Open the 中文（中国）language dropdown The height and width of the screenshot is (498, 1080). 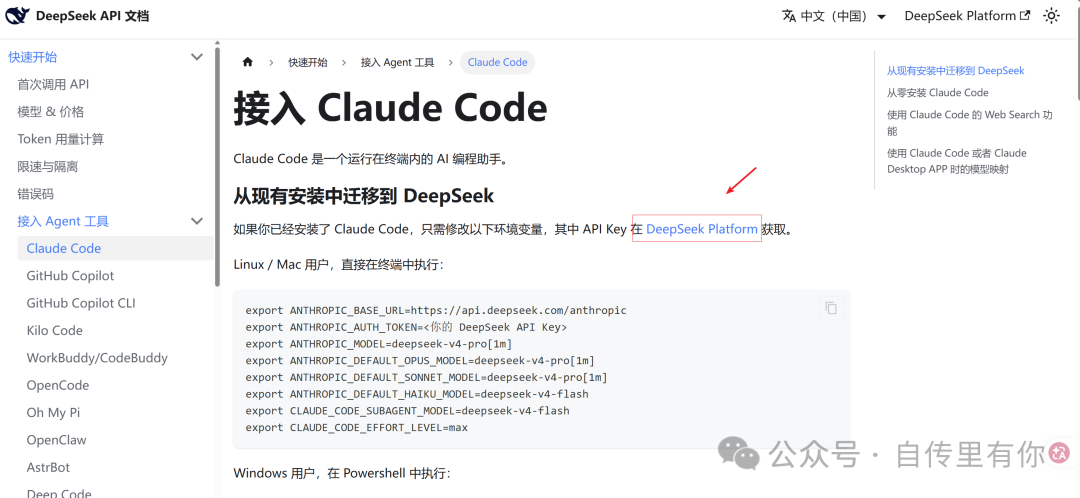835,16
